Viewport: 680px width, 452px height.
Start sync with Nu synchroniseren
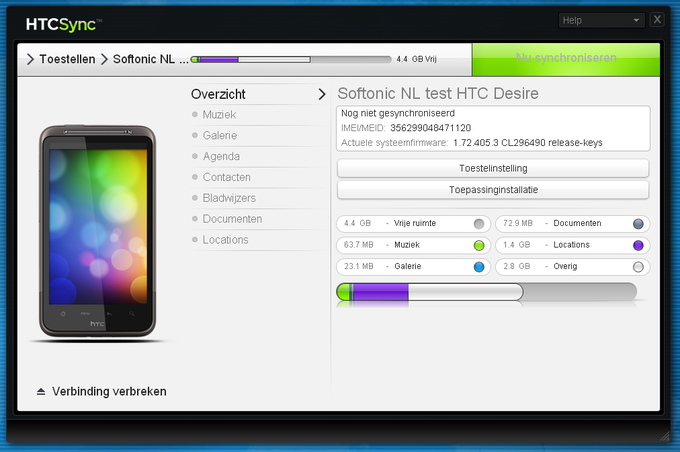pos(566,59)
